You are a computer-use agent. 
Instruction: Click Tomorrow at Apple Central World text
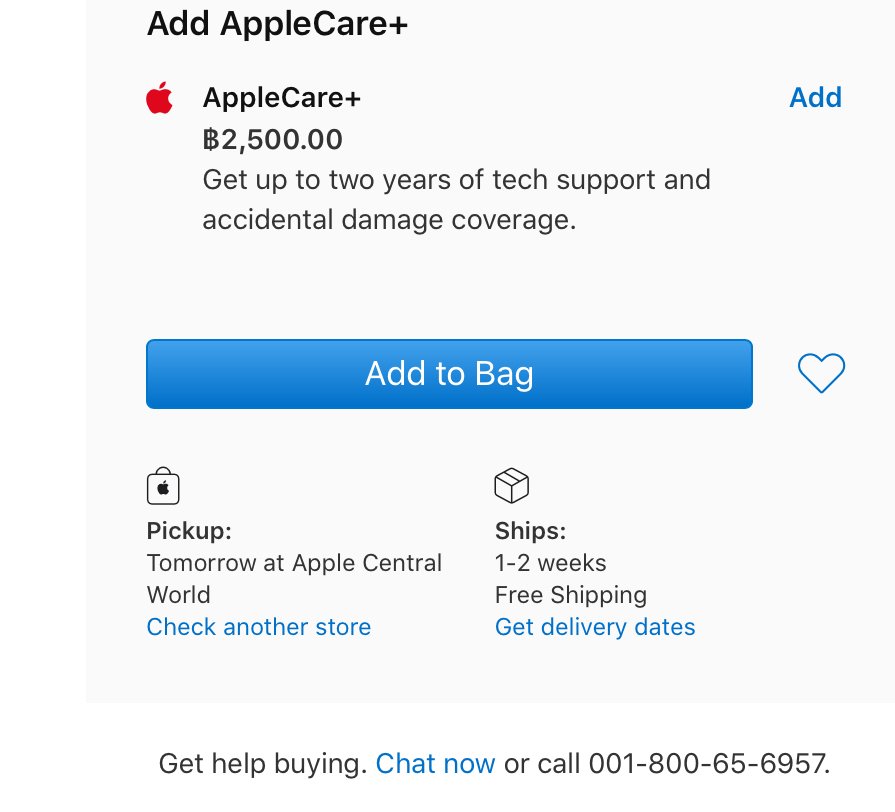[x=294, y=579]
